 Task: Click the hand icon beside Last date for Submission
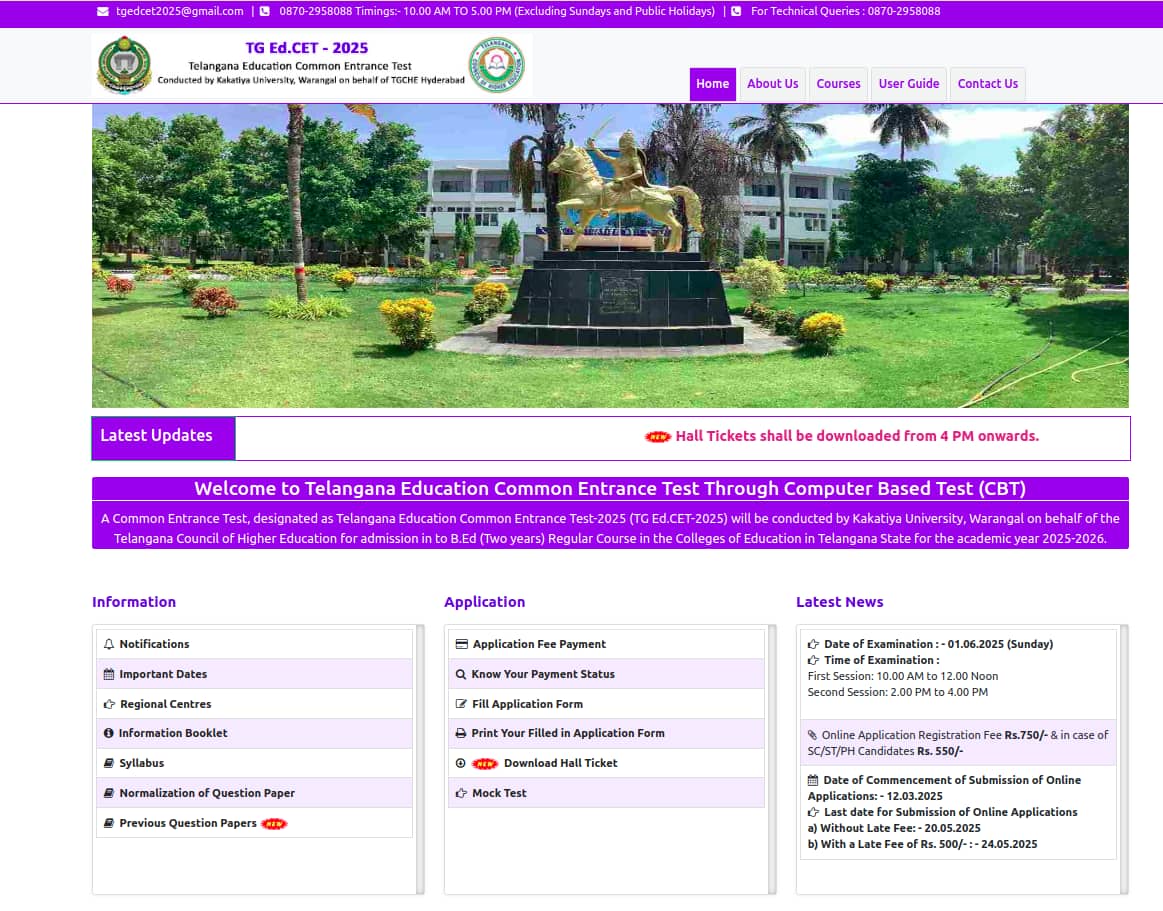813,812
